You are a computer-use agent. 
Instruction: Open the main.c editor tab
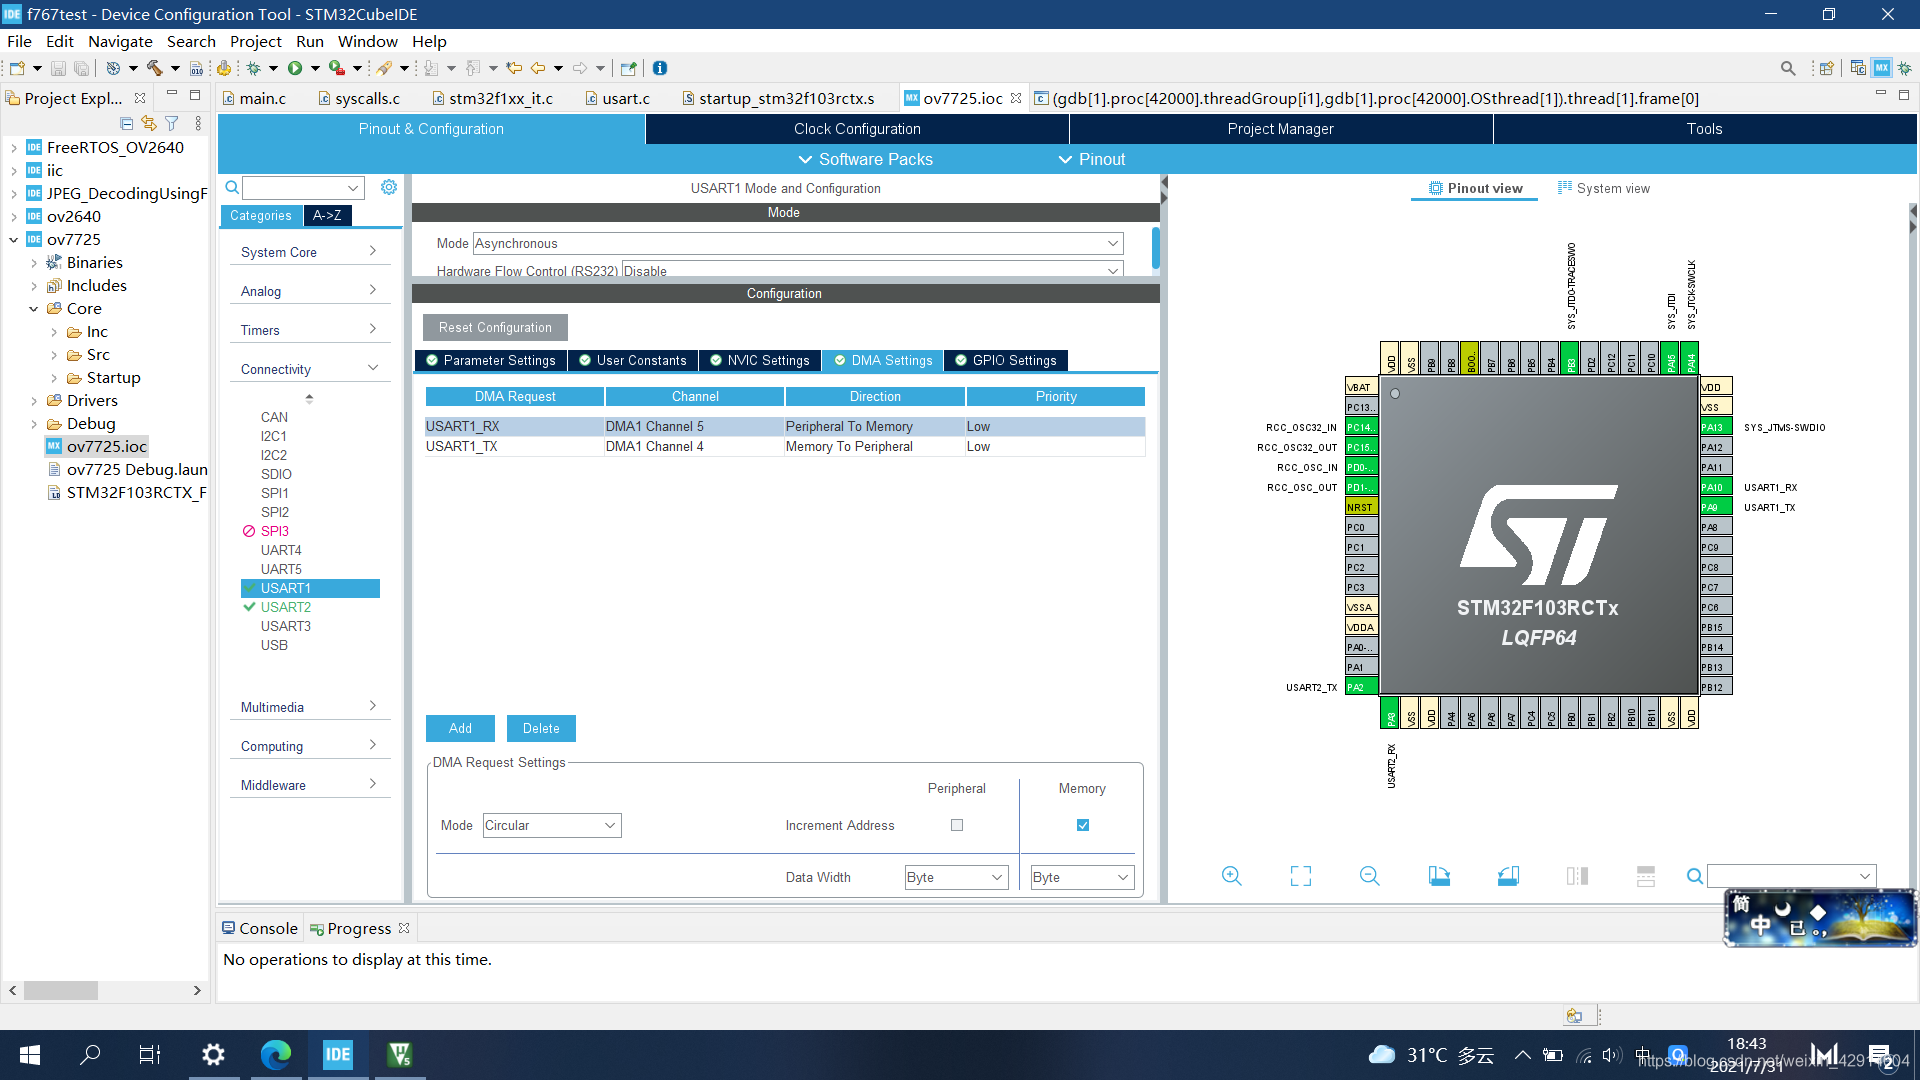(x=255, y=98)
